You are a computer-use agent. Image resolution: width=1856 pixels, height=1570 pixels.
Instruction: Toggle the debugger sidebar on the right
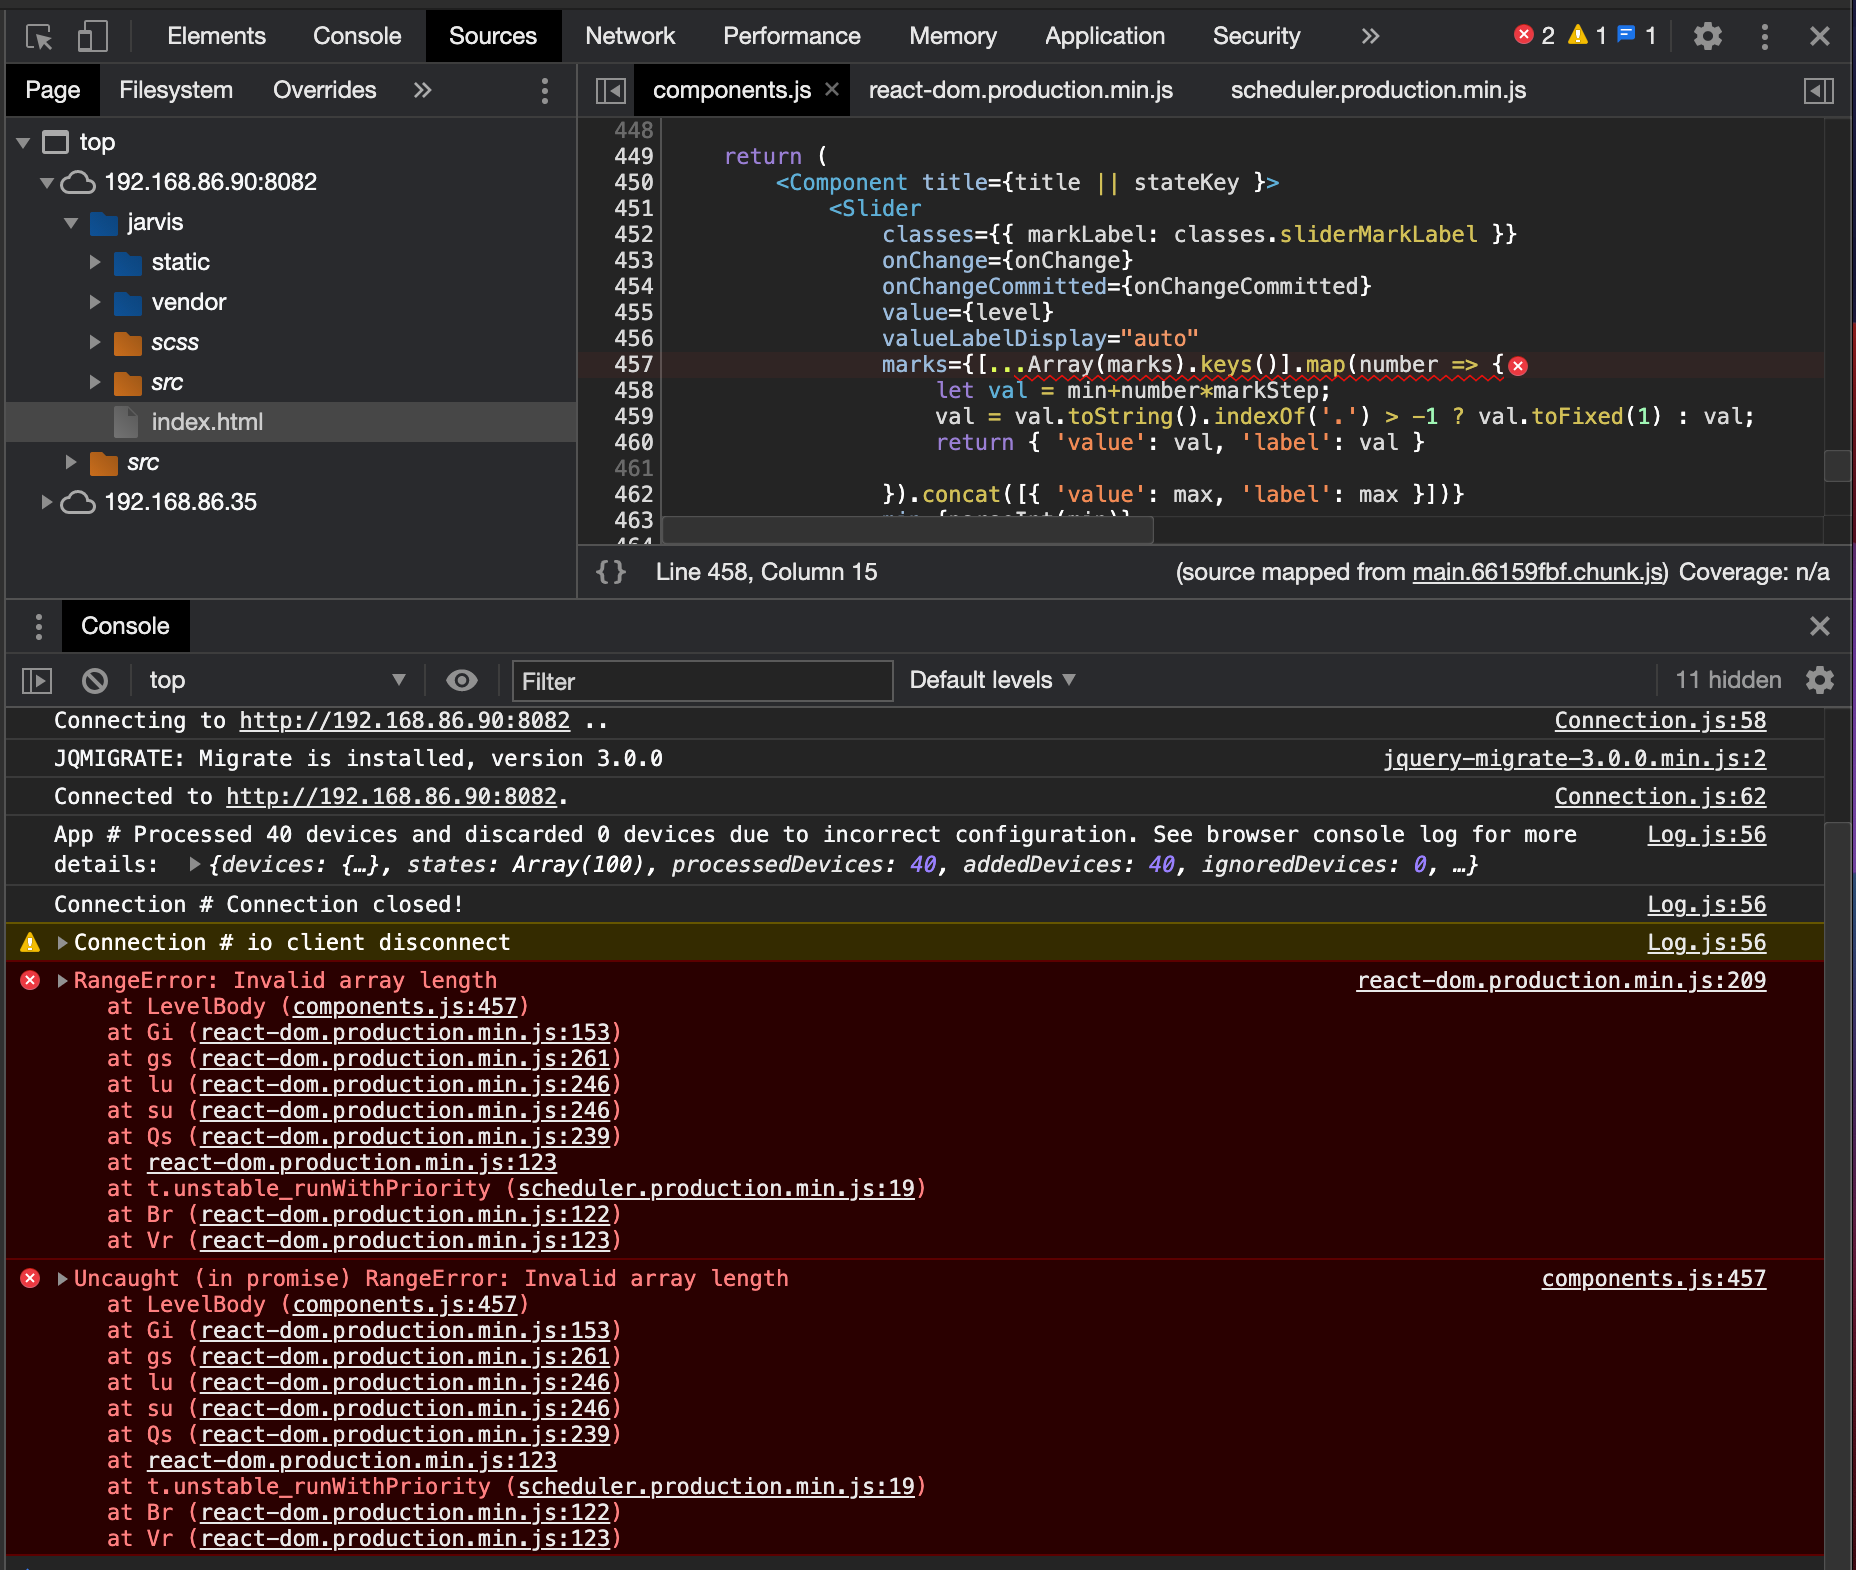point(1818,91)
